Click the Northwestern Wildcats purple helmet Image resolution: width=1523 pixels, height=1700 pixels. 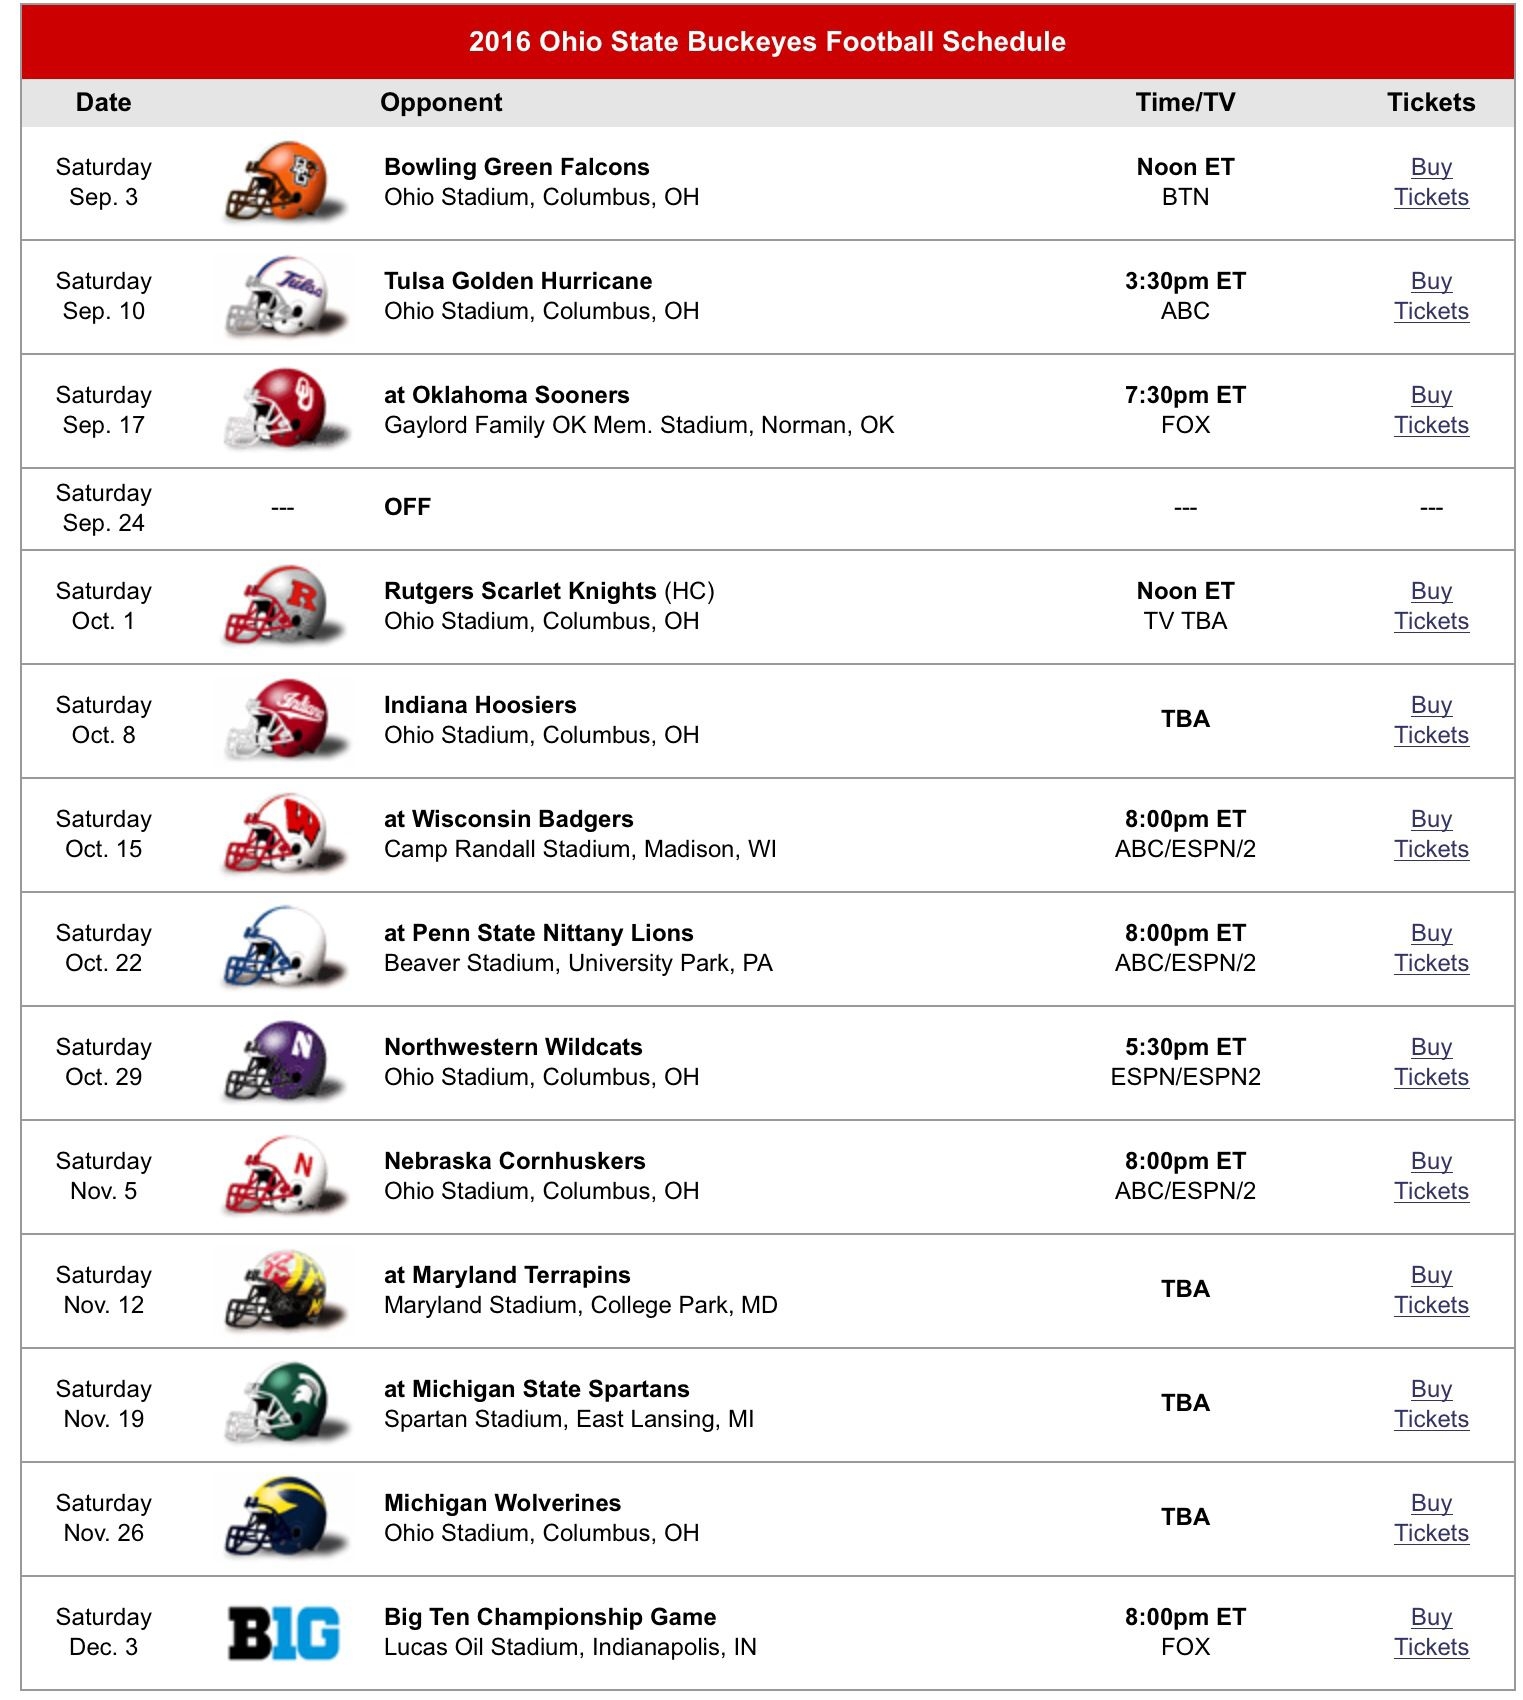284,1062
